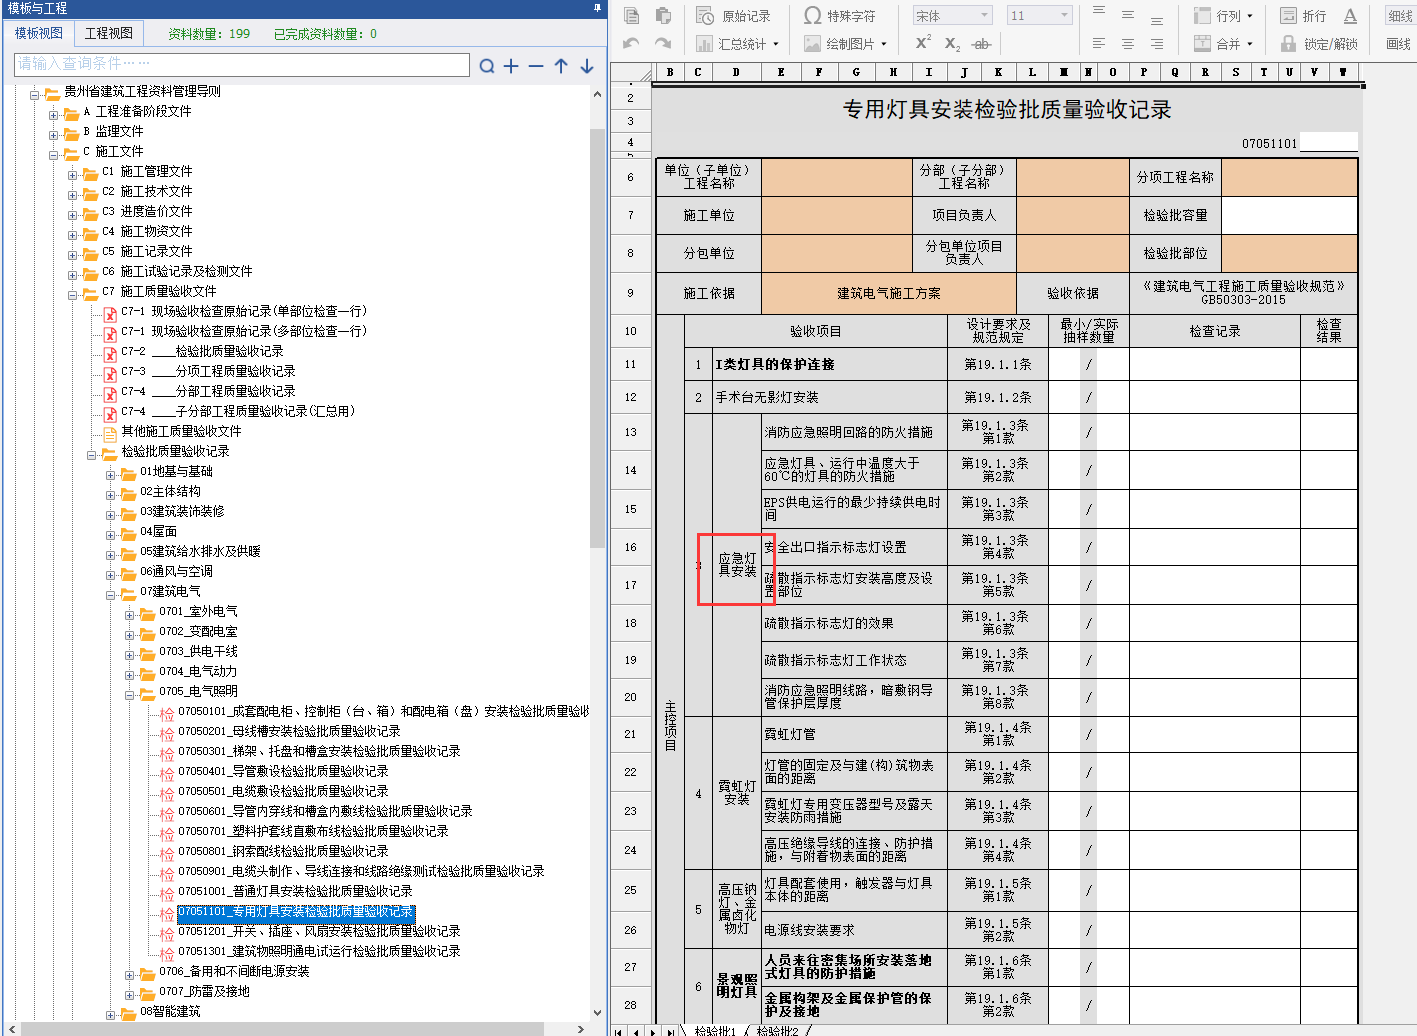1417x1036 pixels.
Task: Select 其他施工质量验收文件 item
Action: click(181, 431)
